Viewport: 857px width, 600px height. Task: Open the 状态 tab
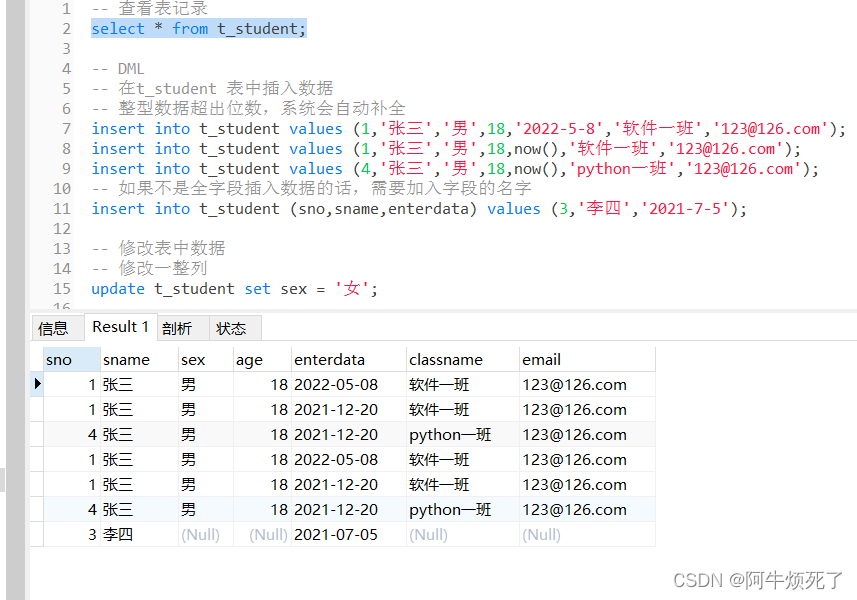[234, 328]
